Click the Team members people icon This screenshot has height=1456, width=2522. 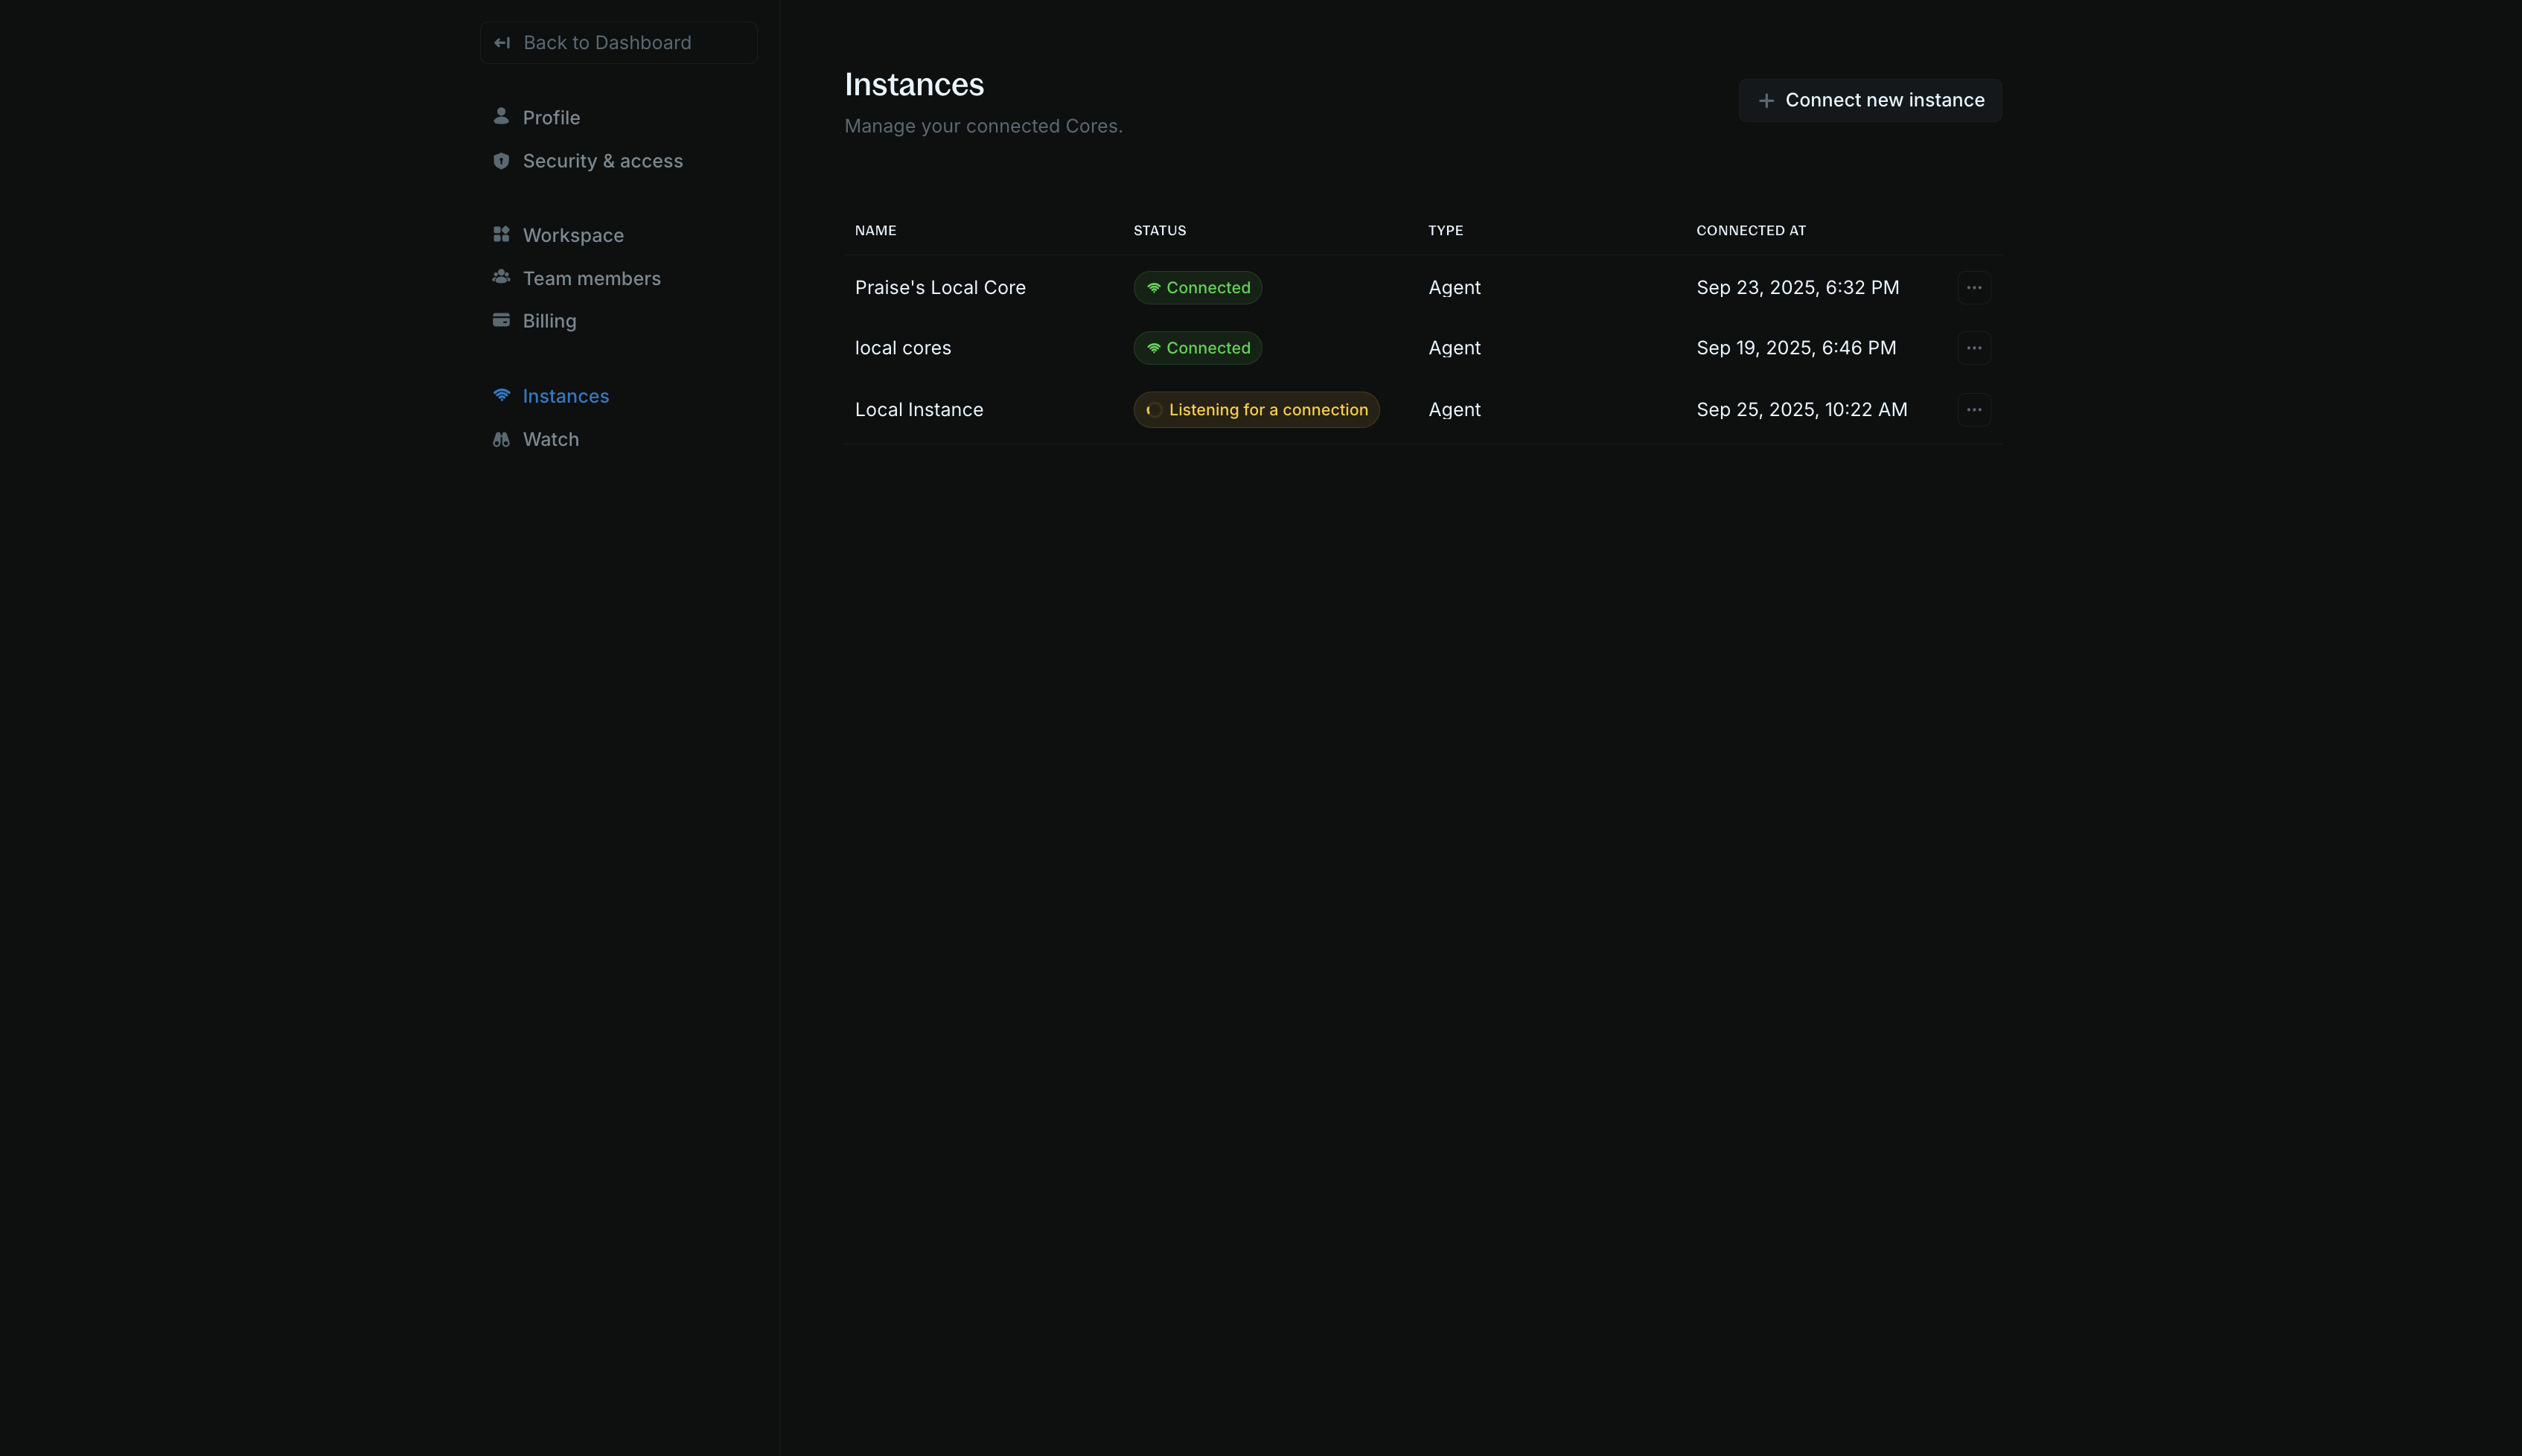(x=501, y=277)
